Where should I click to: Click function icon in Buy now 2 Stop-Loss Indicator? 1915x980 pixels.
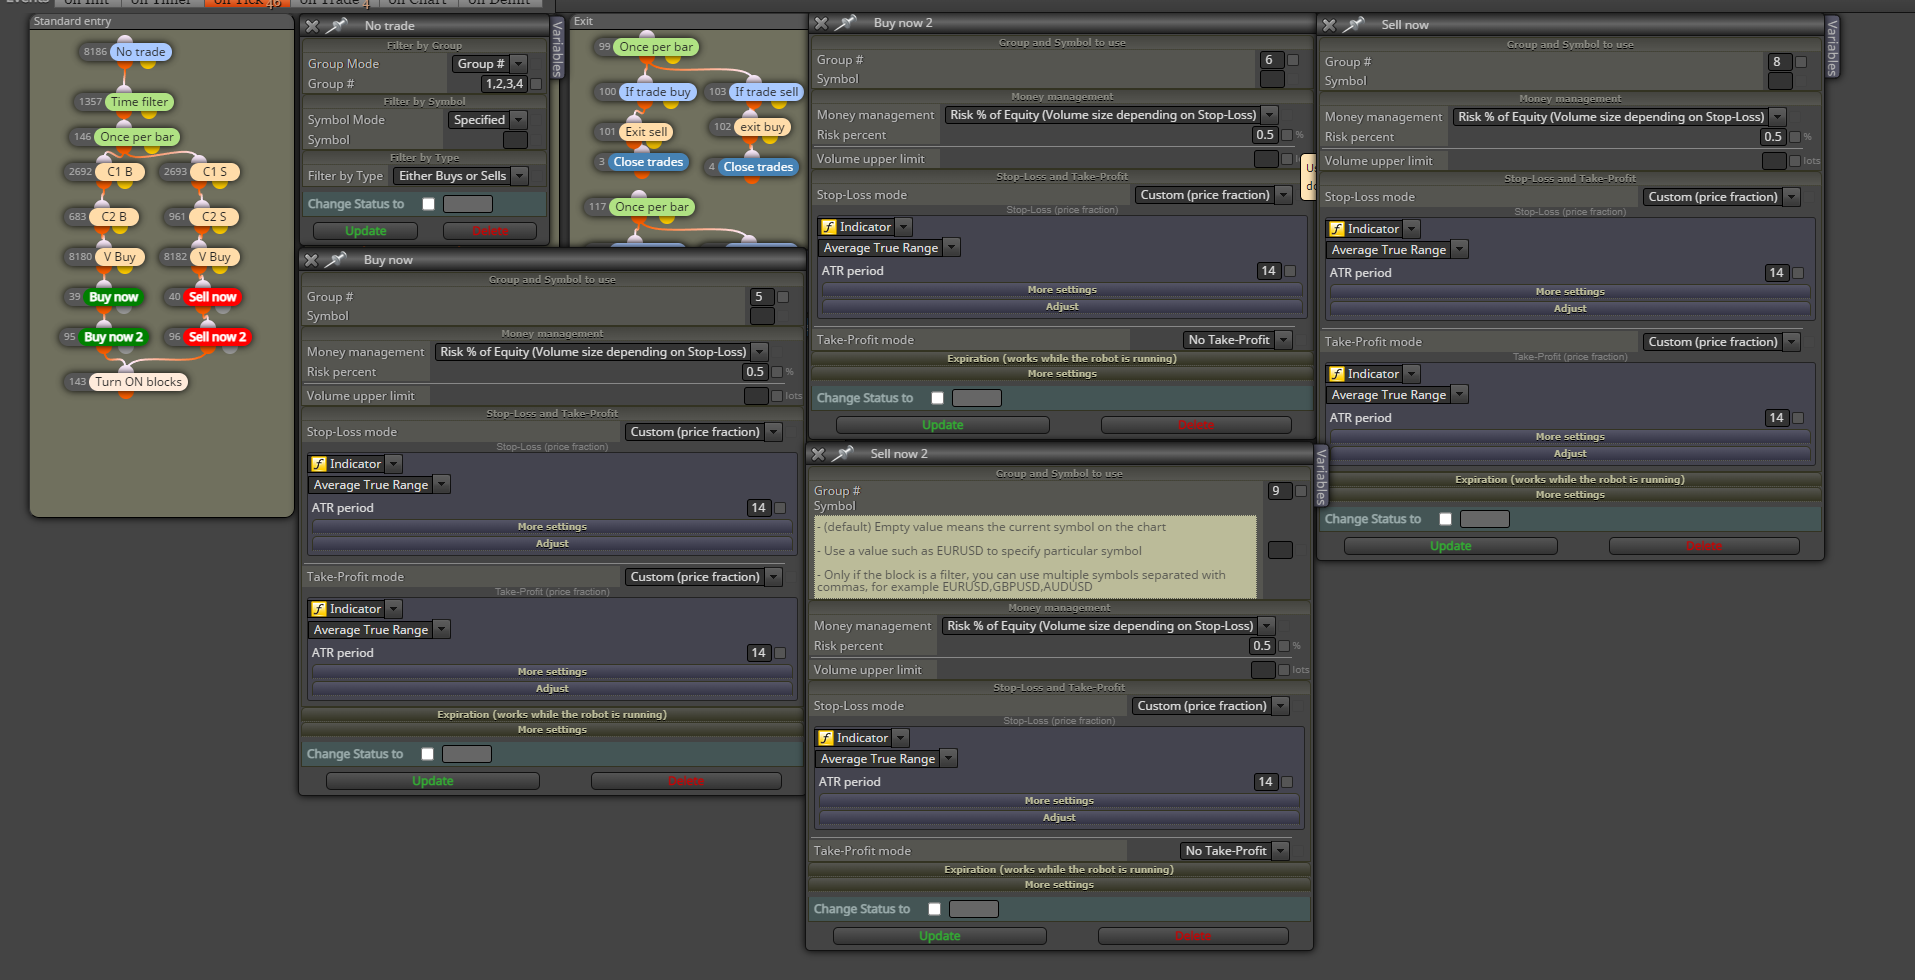(828, 227)
